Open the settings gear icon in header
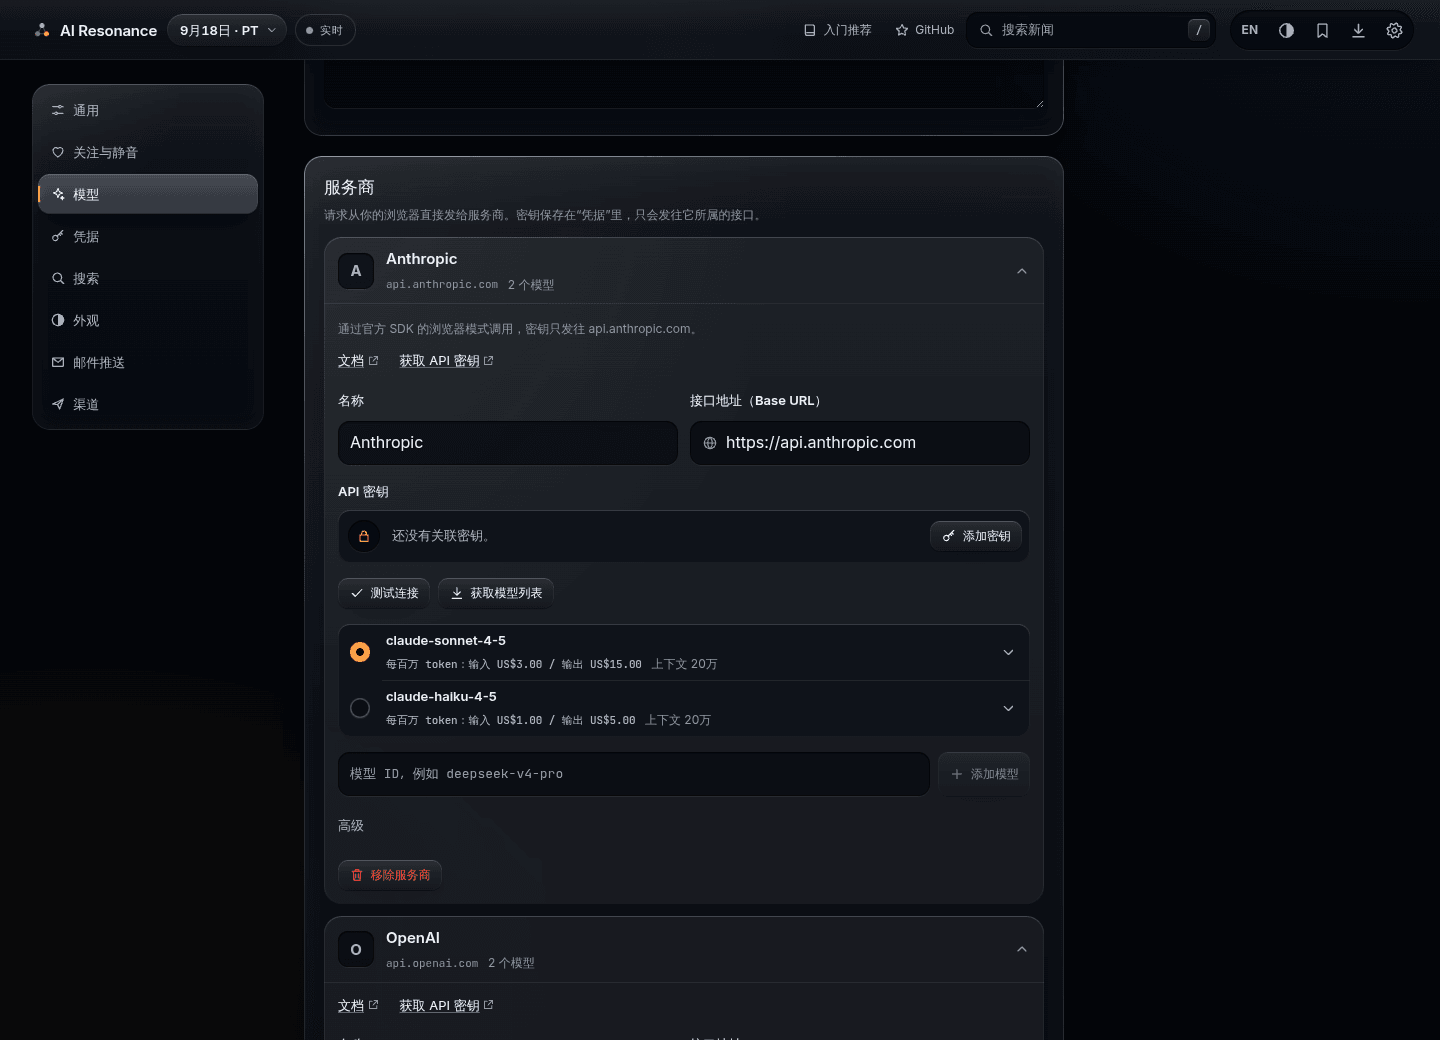 (x=1394, y=31)
